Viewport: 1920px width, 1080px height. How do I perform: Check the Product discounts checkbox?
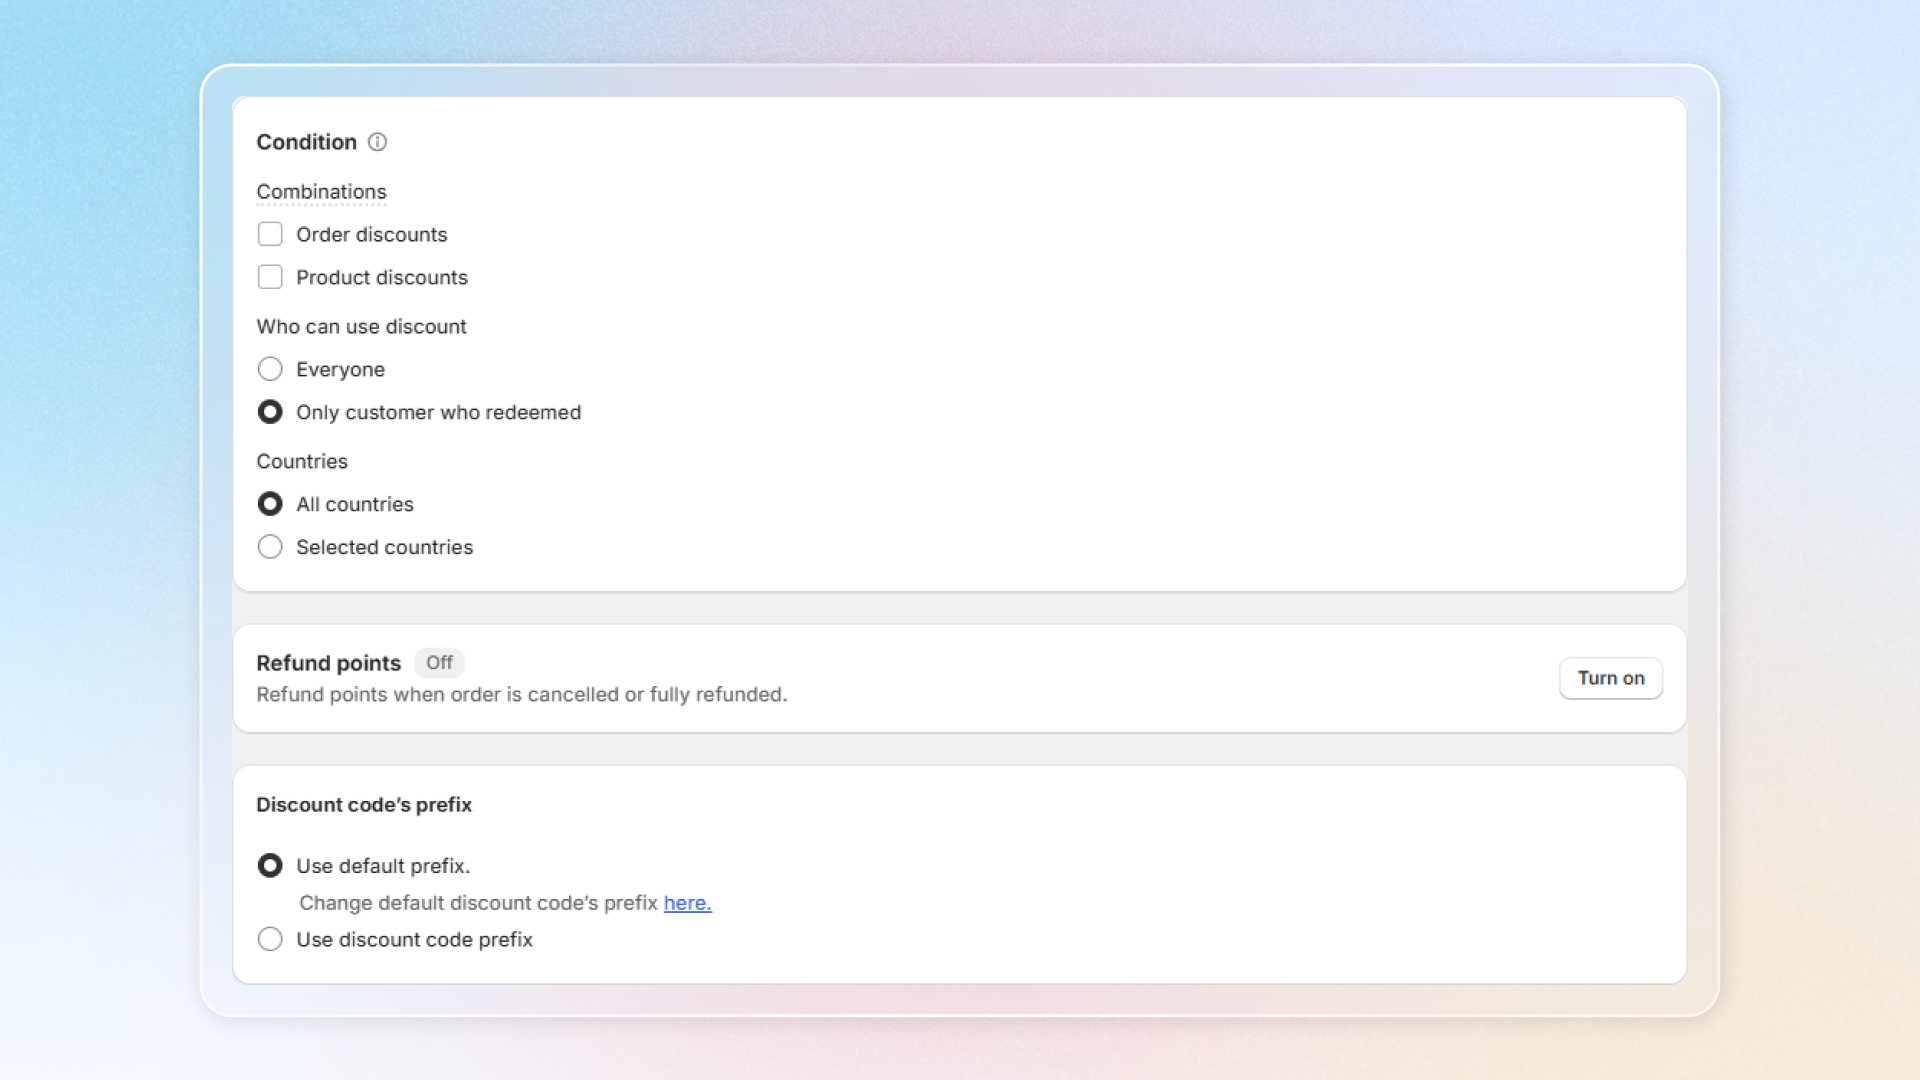pos(270,277)
